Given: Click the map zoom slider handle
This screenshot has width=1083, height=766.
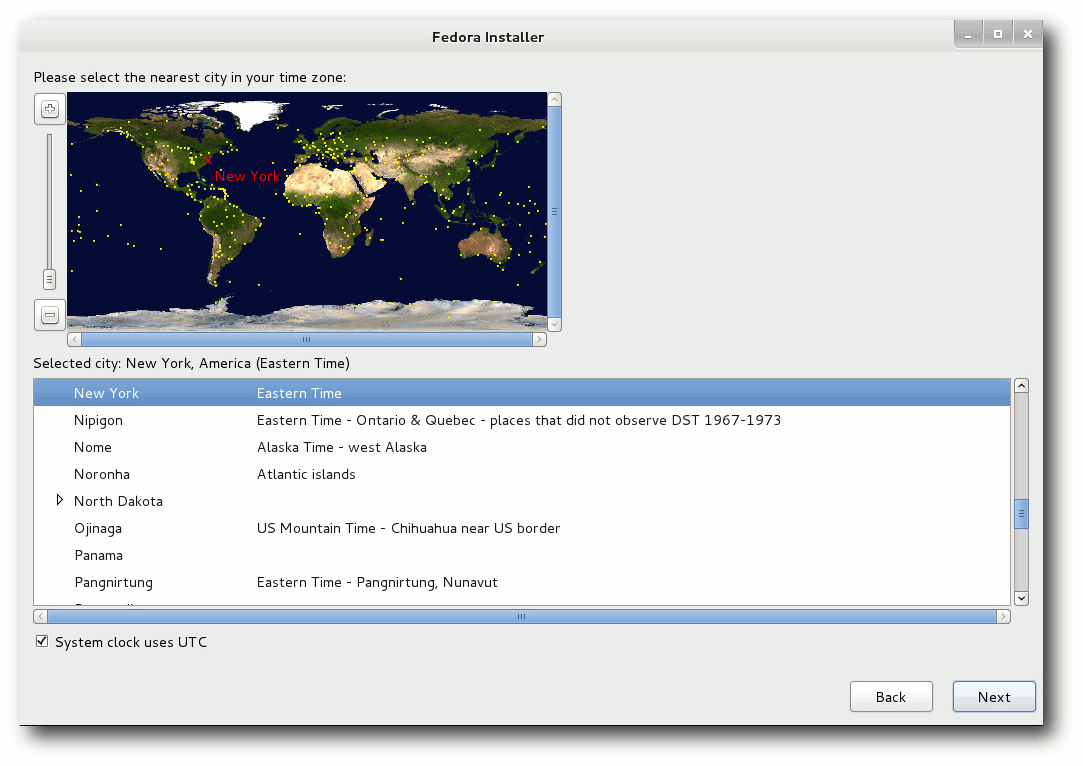Looking at the screenshot, I should [x=49, y=280].
